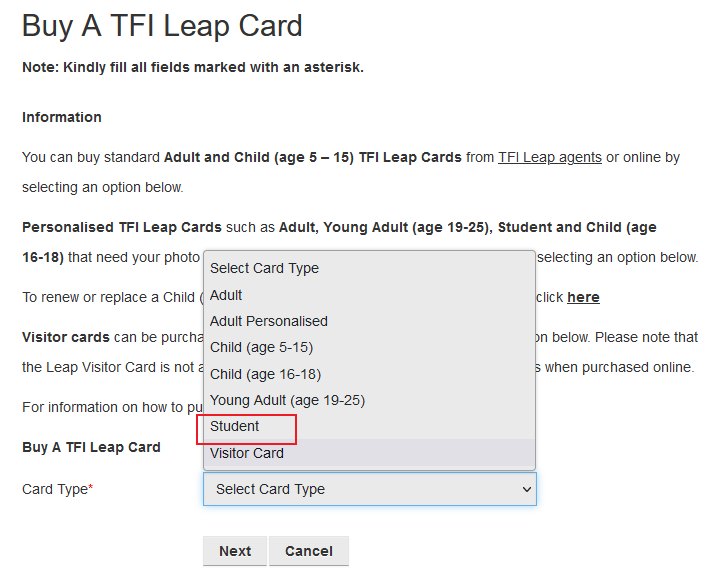The height and width of the screenshot is (572, 715).
Task: Click the large 'Buy A TFI Leap Card' title
Action: coord(162,26)
